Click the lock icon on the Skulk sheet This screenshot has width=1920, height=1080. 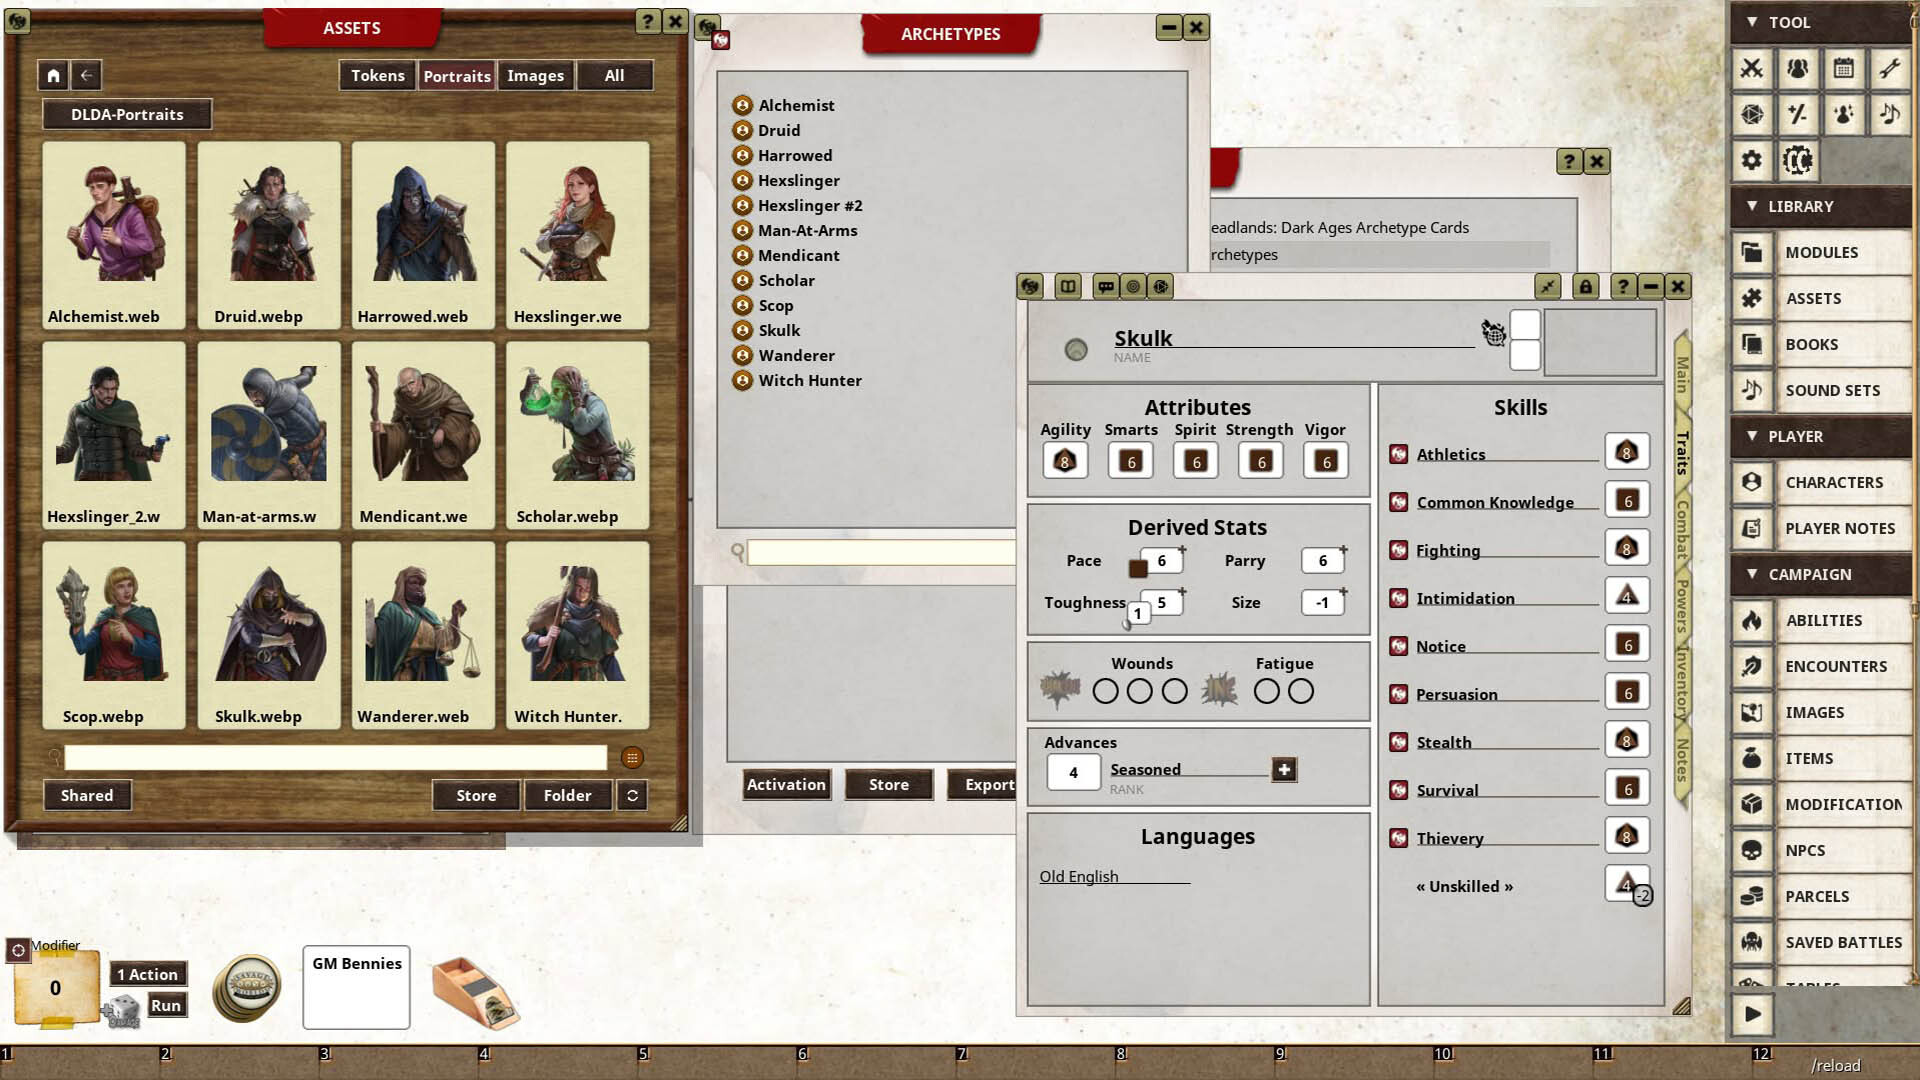[x=1584, y=287]
